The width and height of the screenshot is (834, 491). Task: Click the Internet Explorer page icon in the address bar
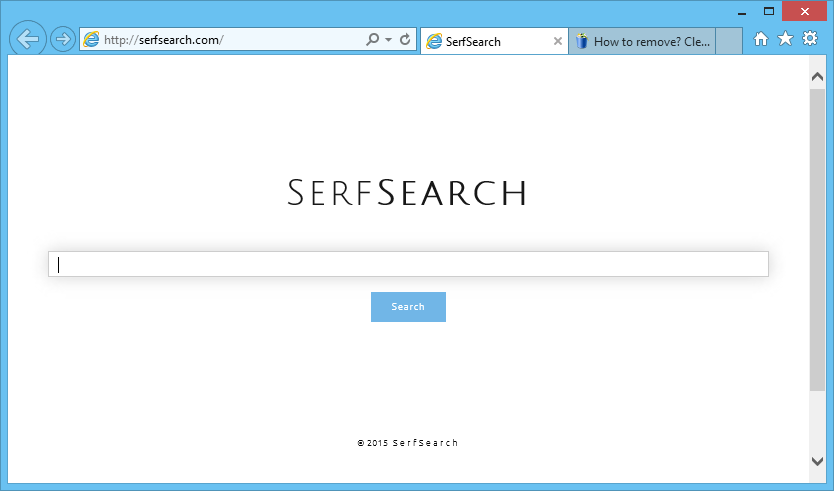click(x=91, y=39)
